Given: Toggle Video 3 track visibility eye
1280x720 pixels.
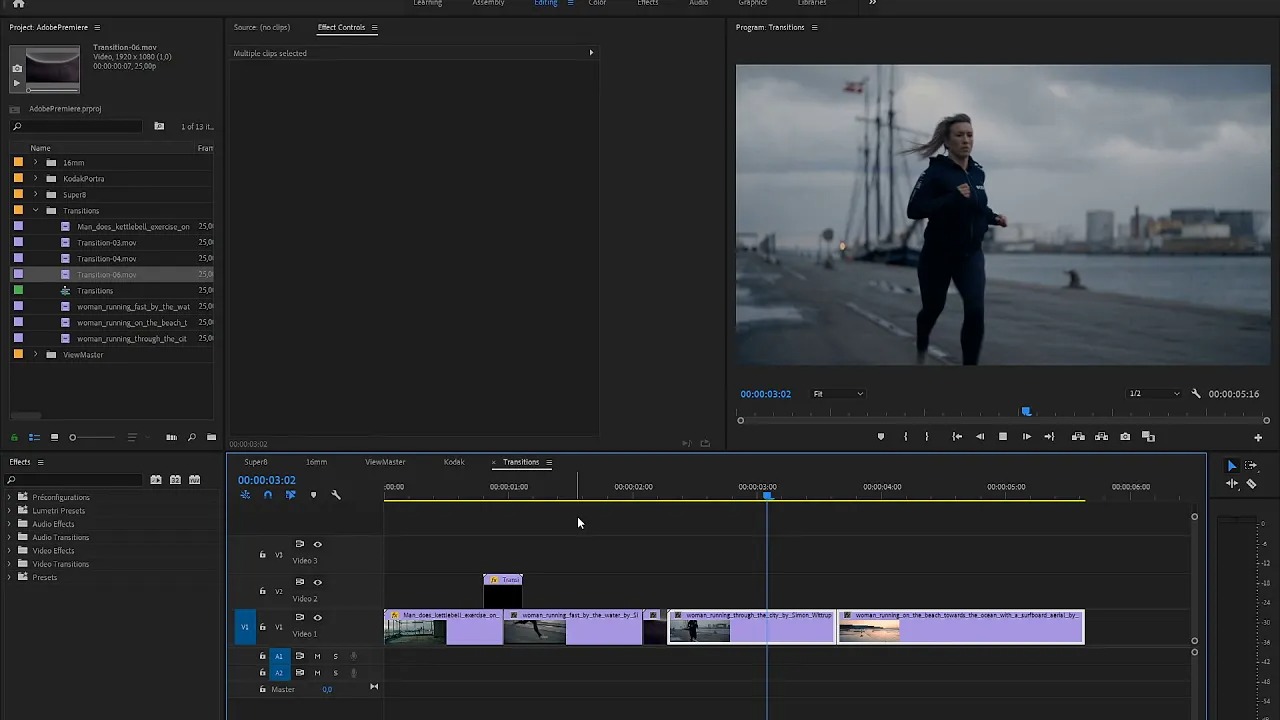Looking at the screenshot, I should pos(318,545).
